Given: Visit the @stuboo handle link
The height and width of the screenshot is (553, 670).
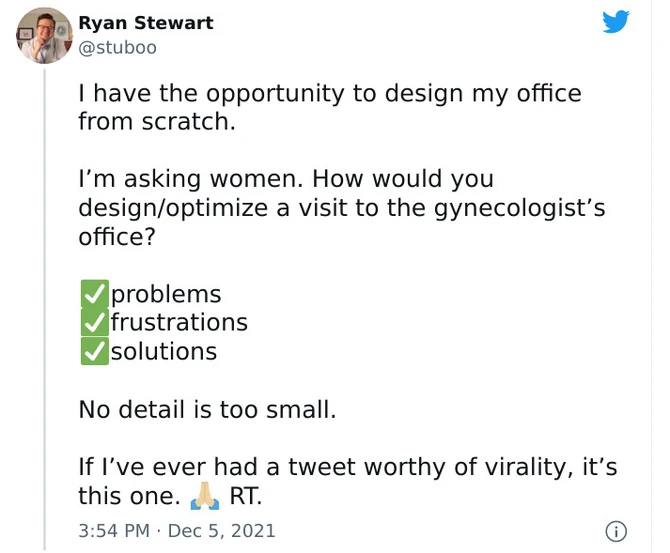Looking at the screenshot, I should [117, 47].
